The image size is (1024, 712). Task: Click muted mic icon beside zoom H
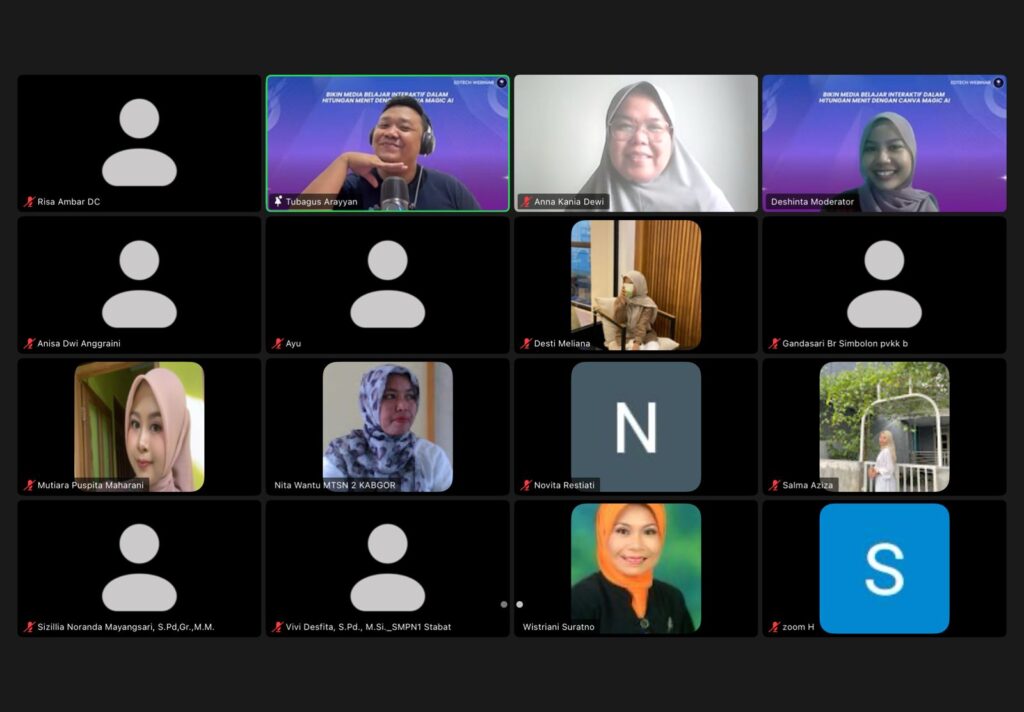[774, 628]
